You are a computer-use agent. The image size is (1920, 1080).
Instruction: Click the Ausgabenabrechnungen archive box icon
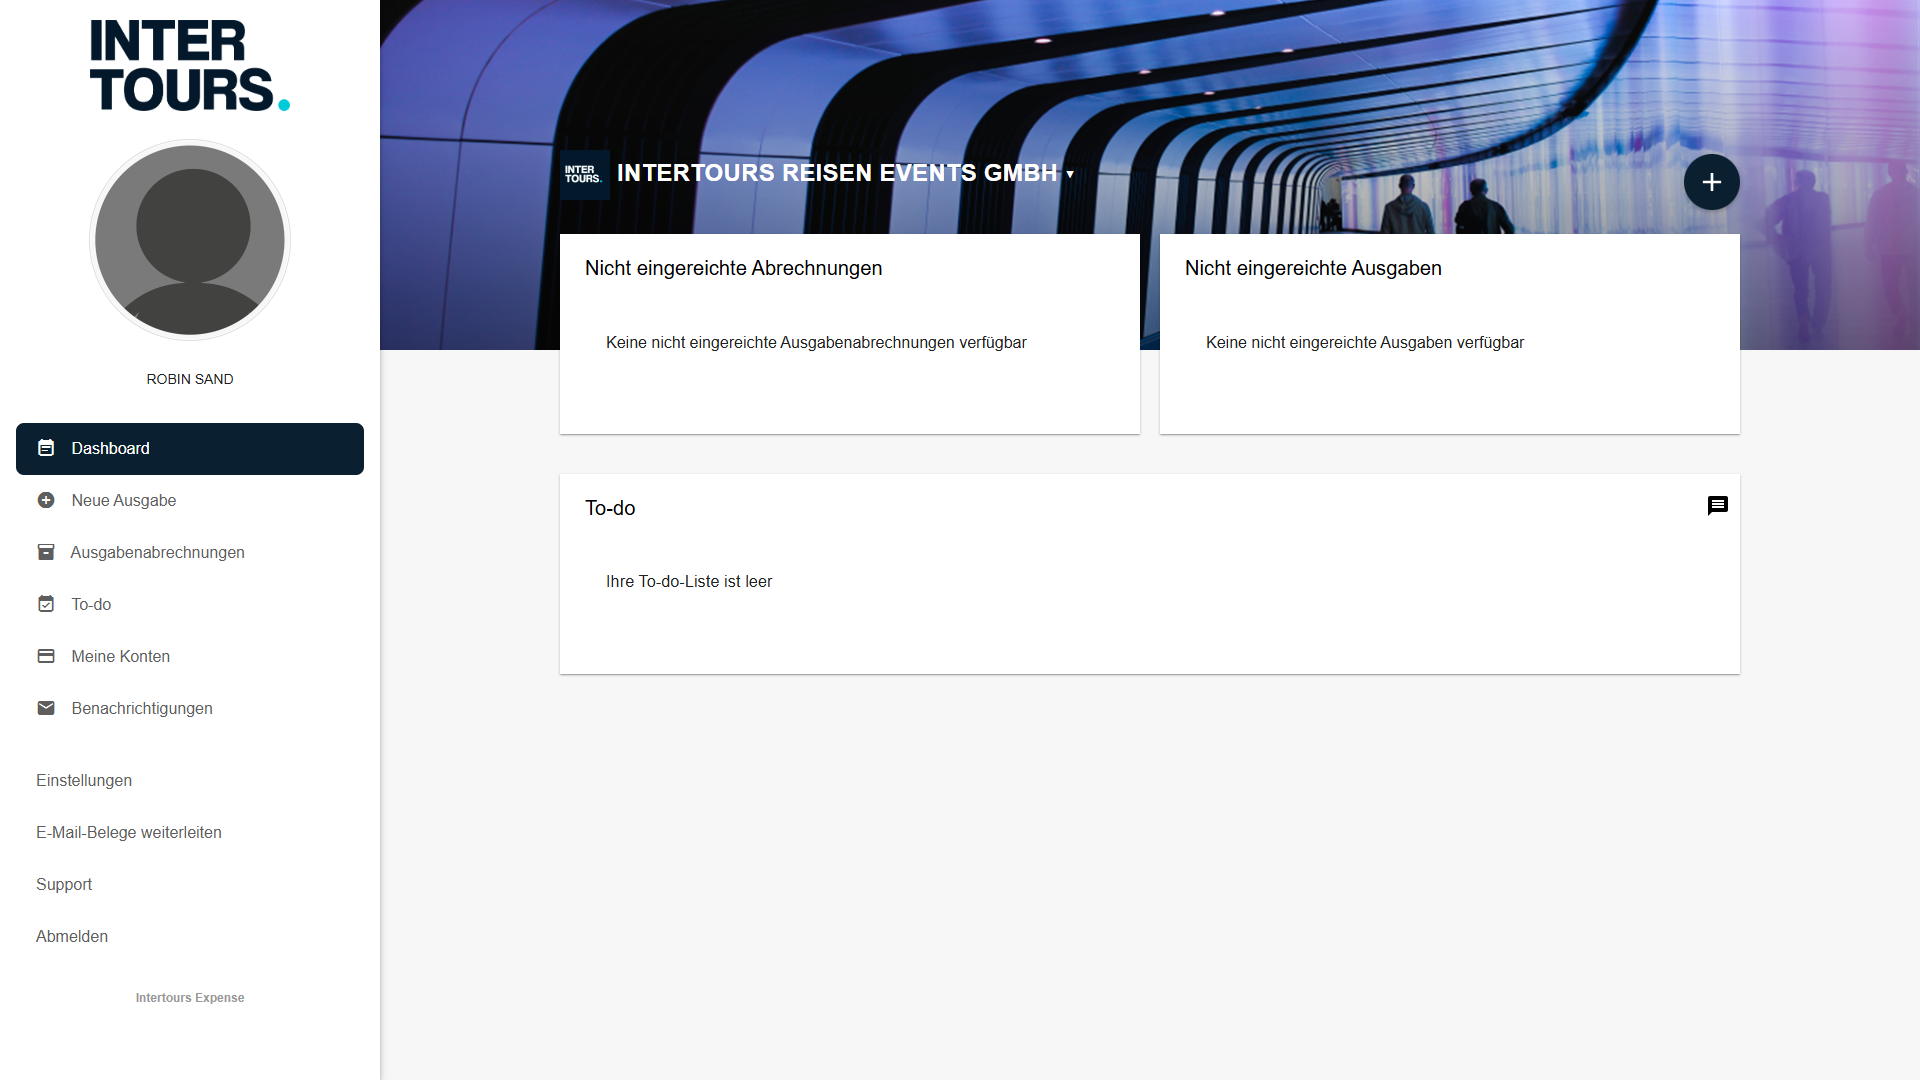[46, 552]
